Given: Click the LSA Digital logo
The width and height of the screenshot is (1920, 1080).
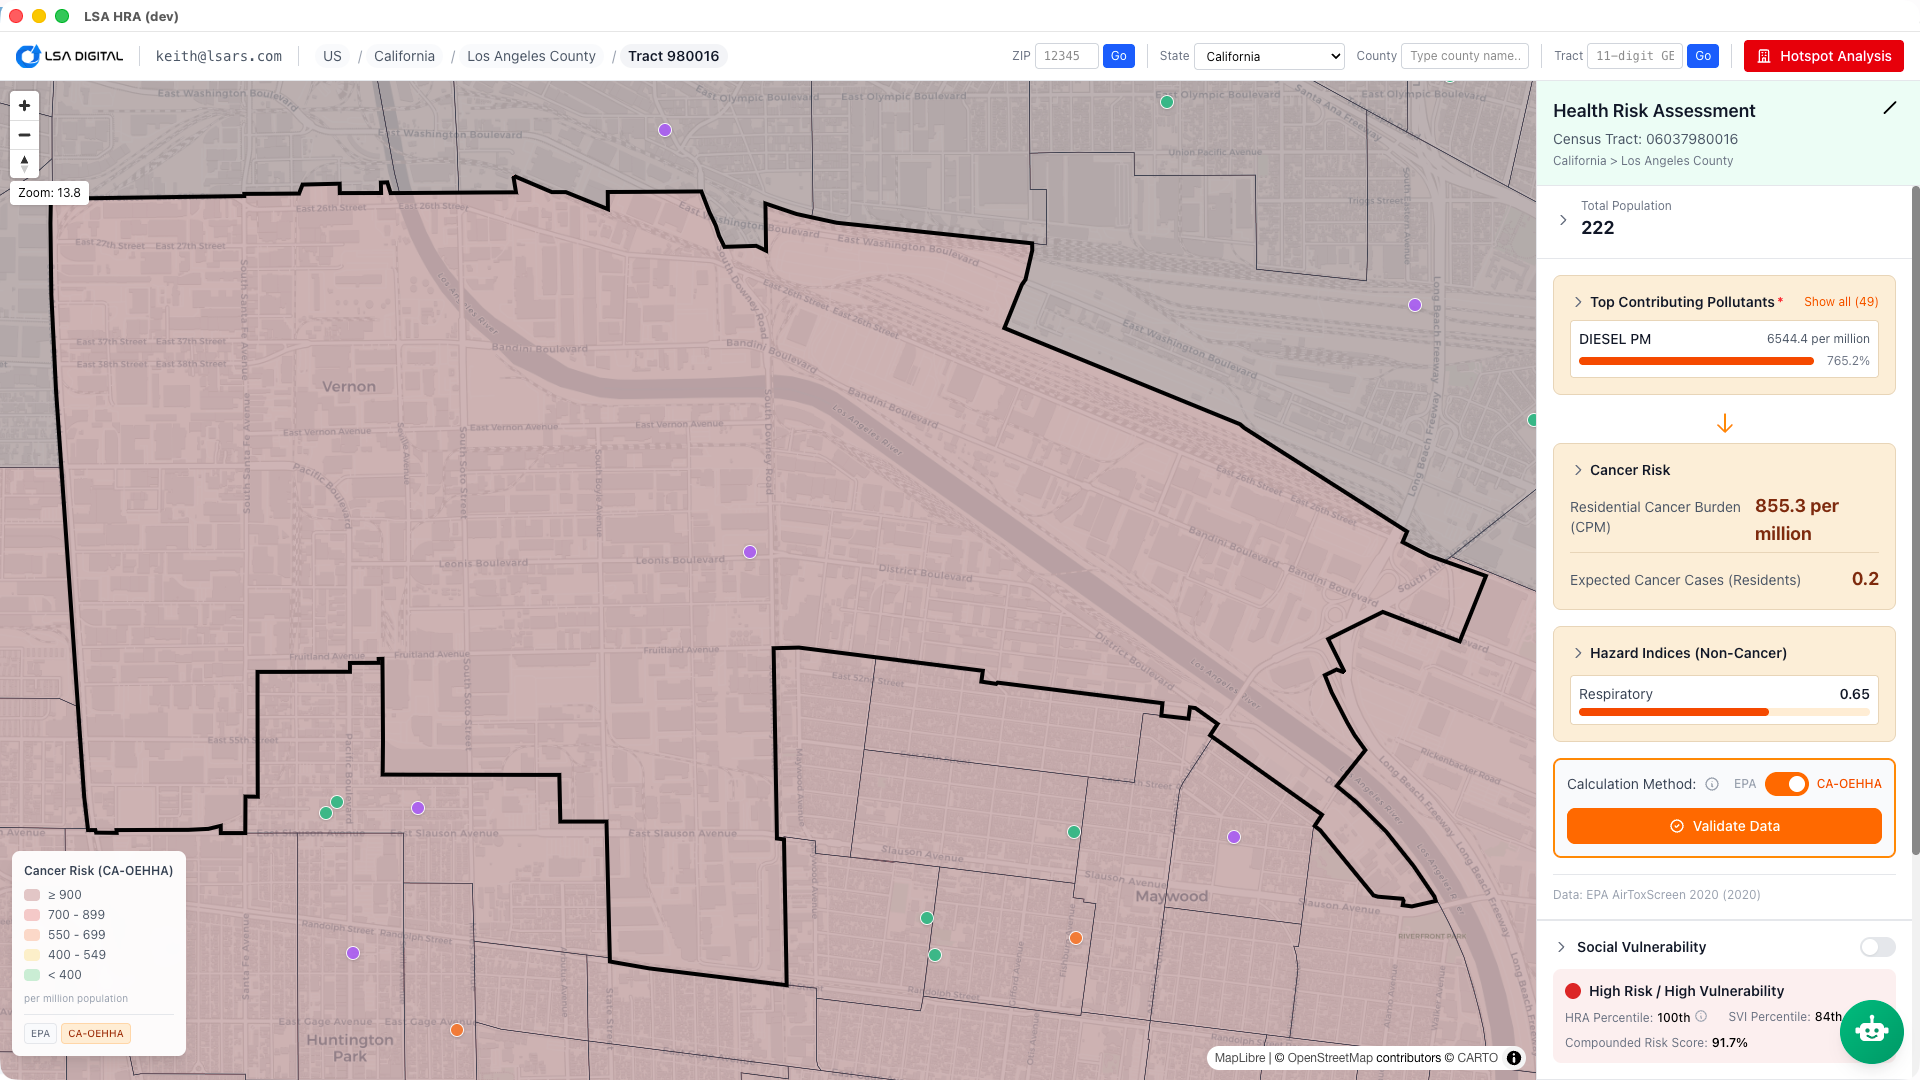Looking at the screenshot, I should click(70, 56).
